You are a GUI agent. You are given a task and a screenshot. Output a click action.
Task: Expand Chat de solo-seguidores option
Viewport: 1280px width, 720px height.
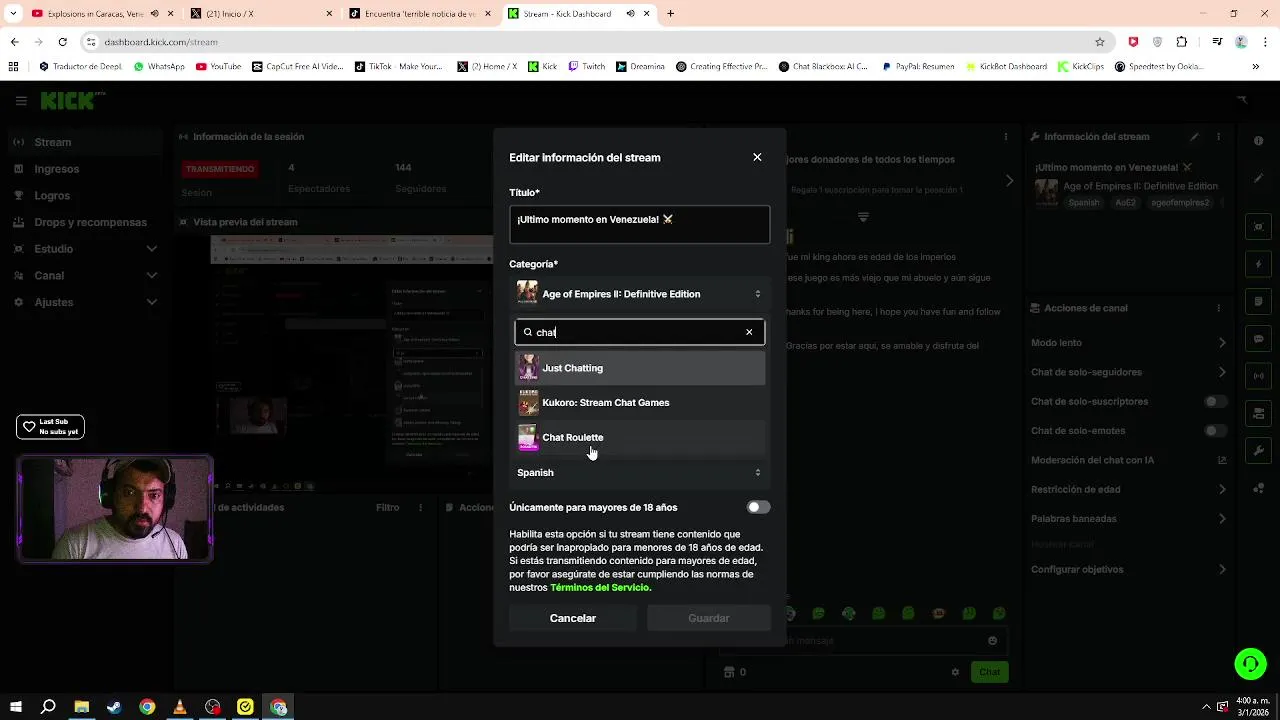[1129, 372]
